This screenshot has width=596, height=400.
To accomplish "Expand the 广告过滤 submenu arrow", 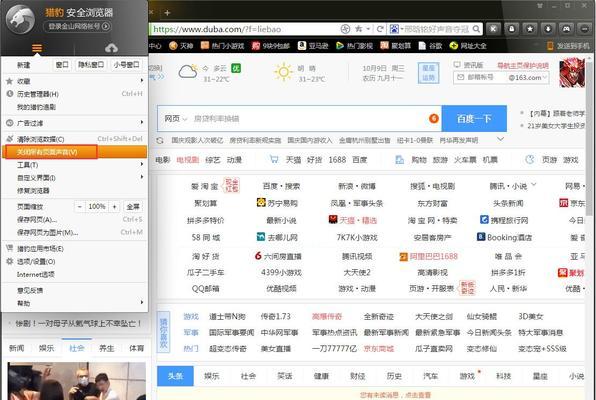I will click(142, 122).
